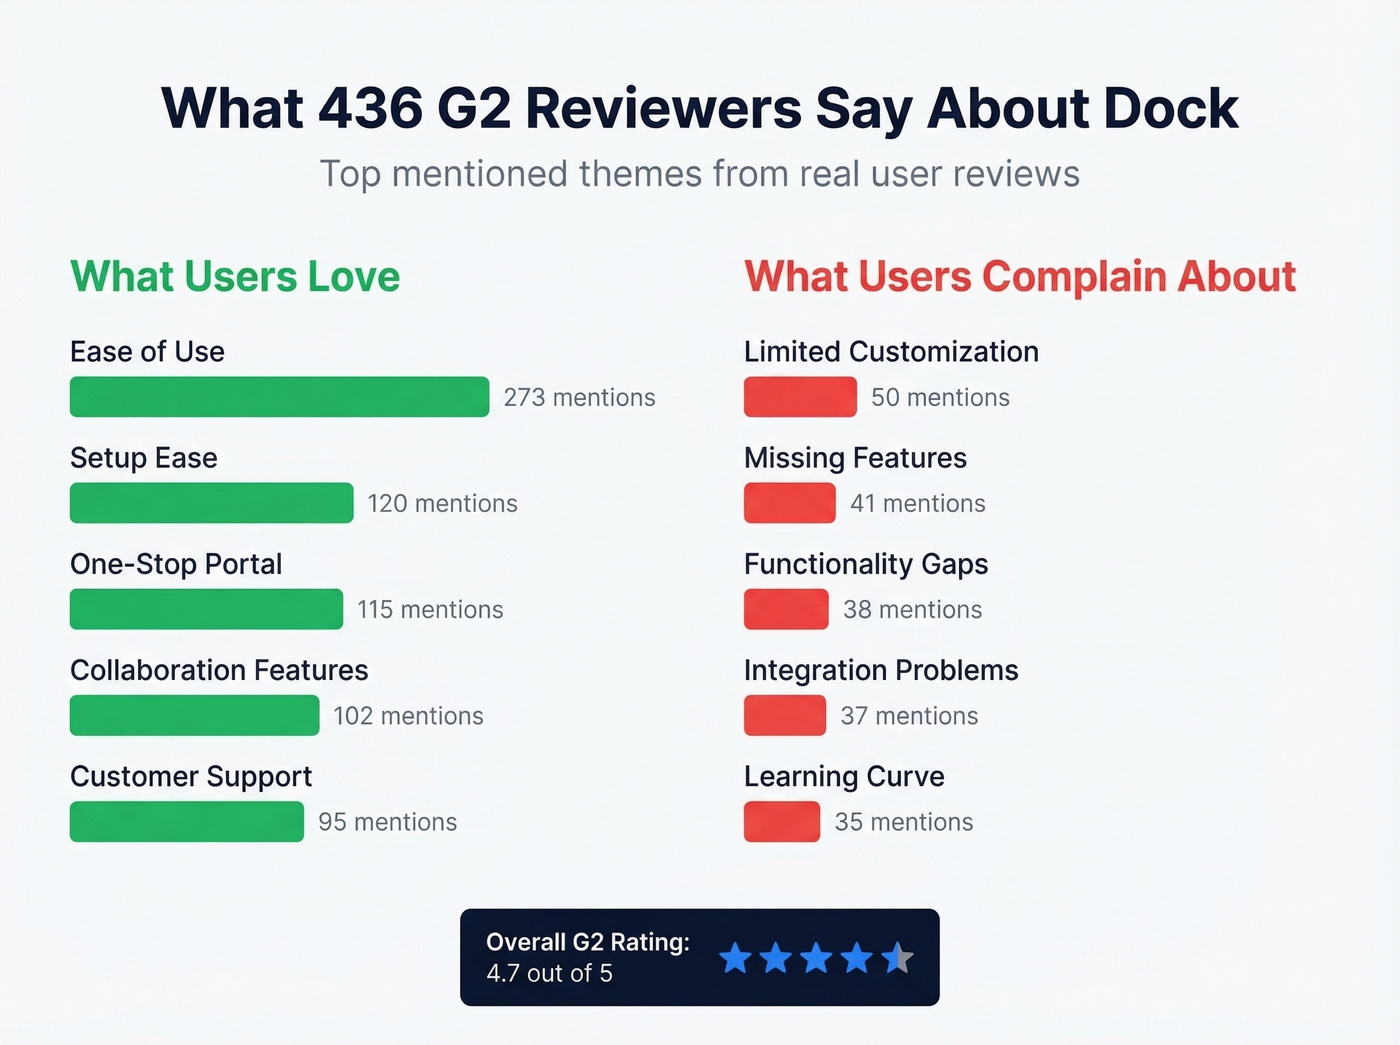Click the main title about G2 reviewers
The height and width of the screenshot is (1045, 1400).
pyautogui.click(x=699, y=108)
